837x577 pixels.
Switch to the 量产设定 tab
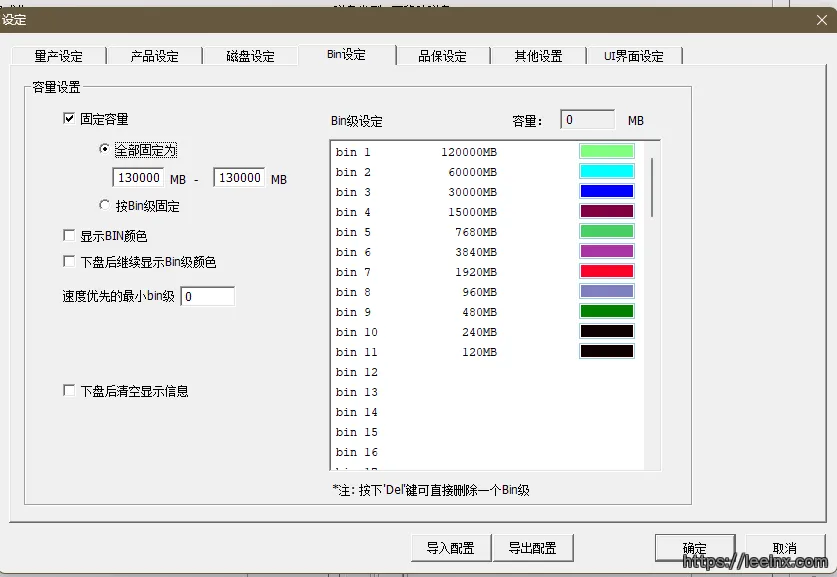[x=58, y=56]
